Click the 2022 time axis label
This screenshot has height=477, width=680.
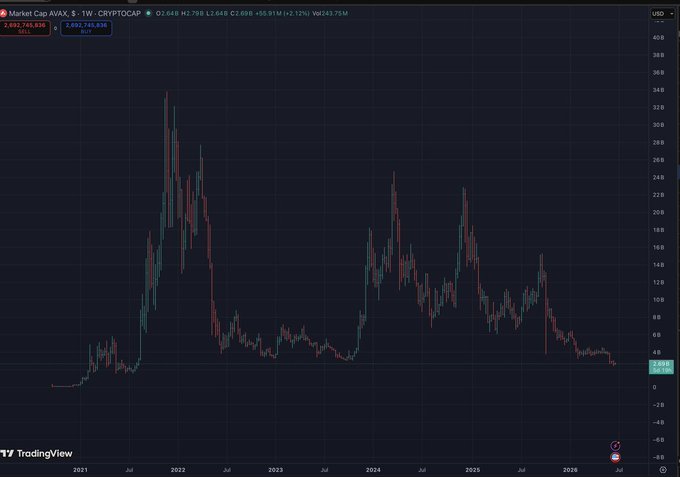tap(178, 470)
